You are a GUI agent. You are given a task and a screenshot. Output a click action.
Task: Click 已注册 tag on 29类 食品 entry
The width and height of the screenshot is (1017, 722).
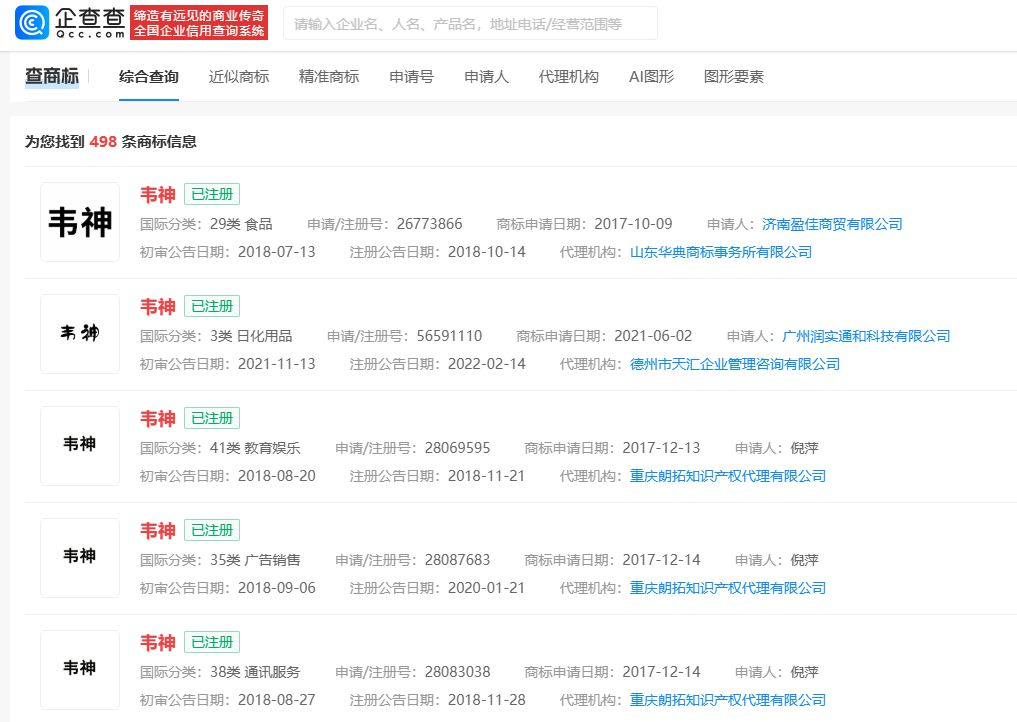click(x=212, y=194)
